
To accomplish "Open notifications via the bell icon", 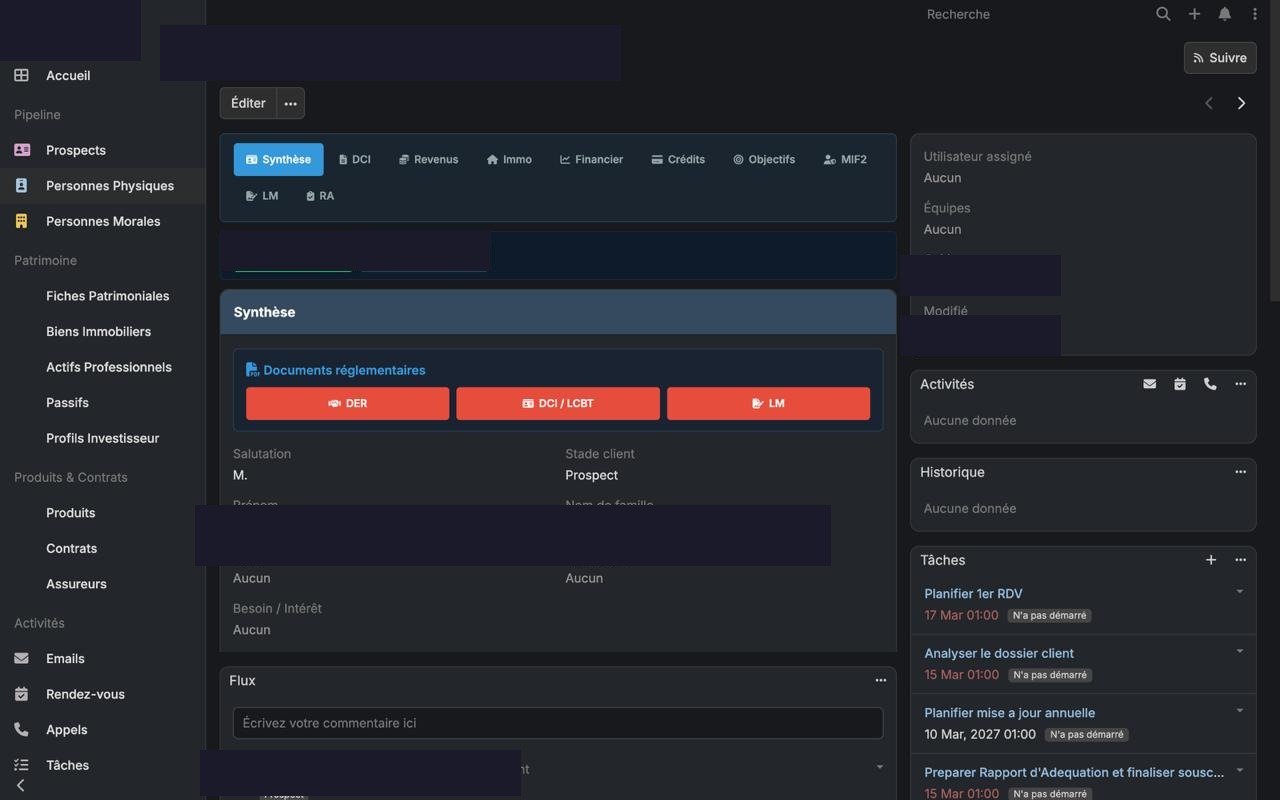I will (x=1224, y=13).
